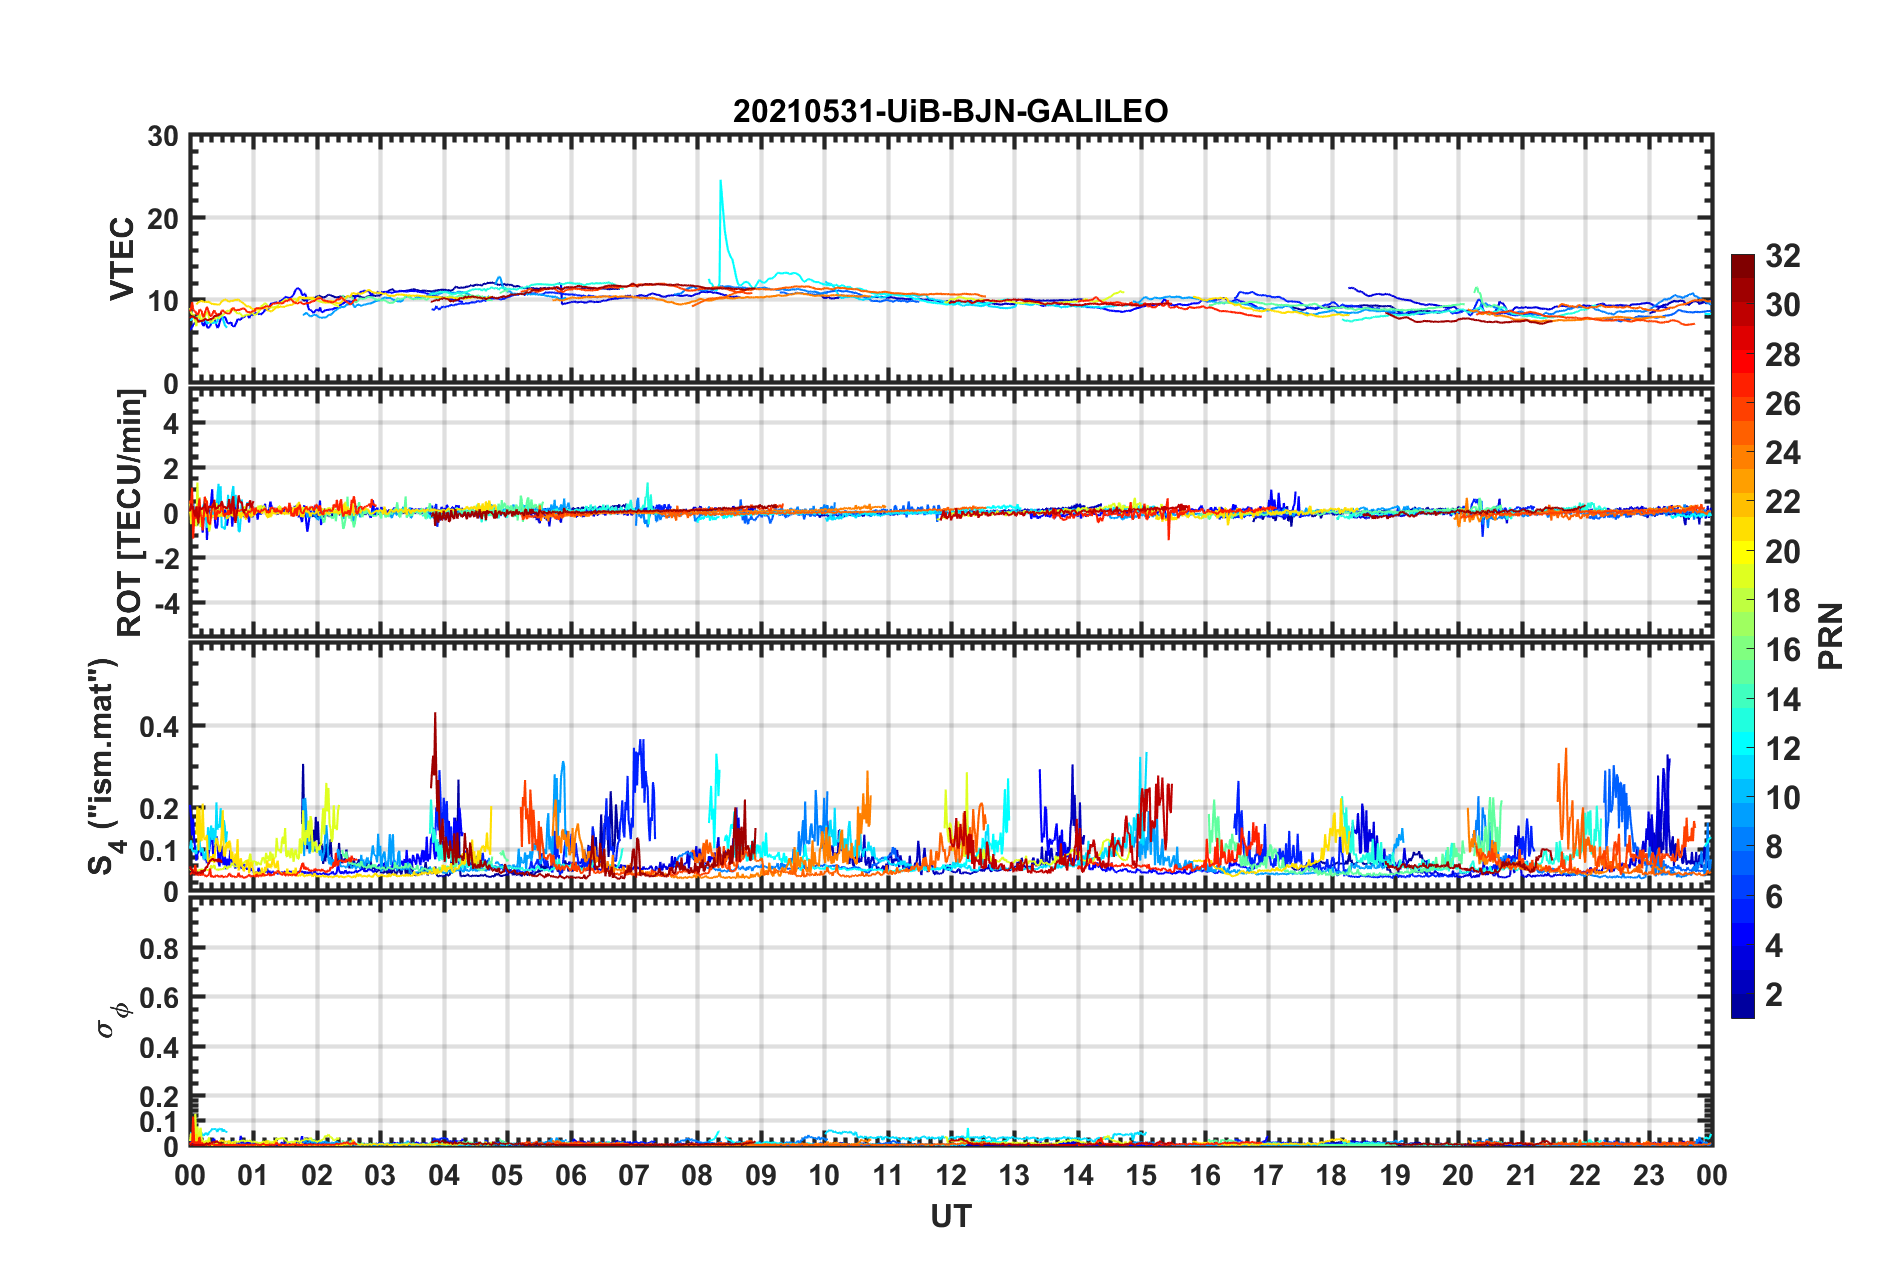Click the cyan VTEC spike peak
This screenshot has width=1902, height=1272.
point(720,182)
